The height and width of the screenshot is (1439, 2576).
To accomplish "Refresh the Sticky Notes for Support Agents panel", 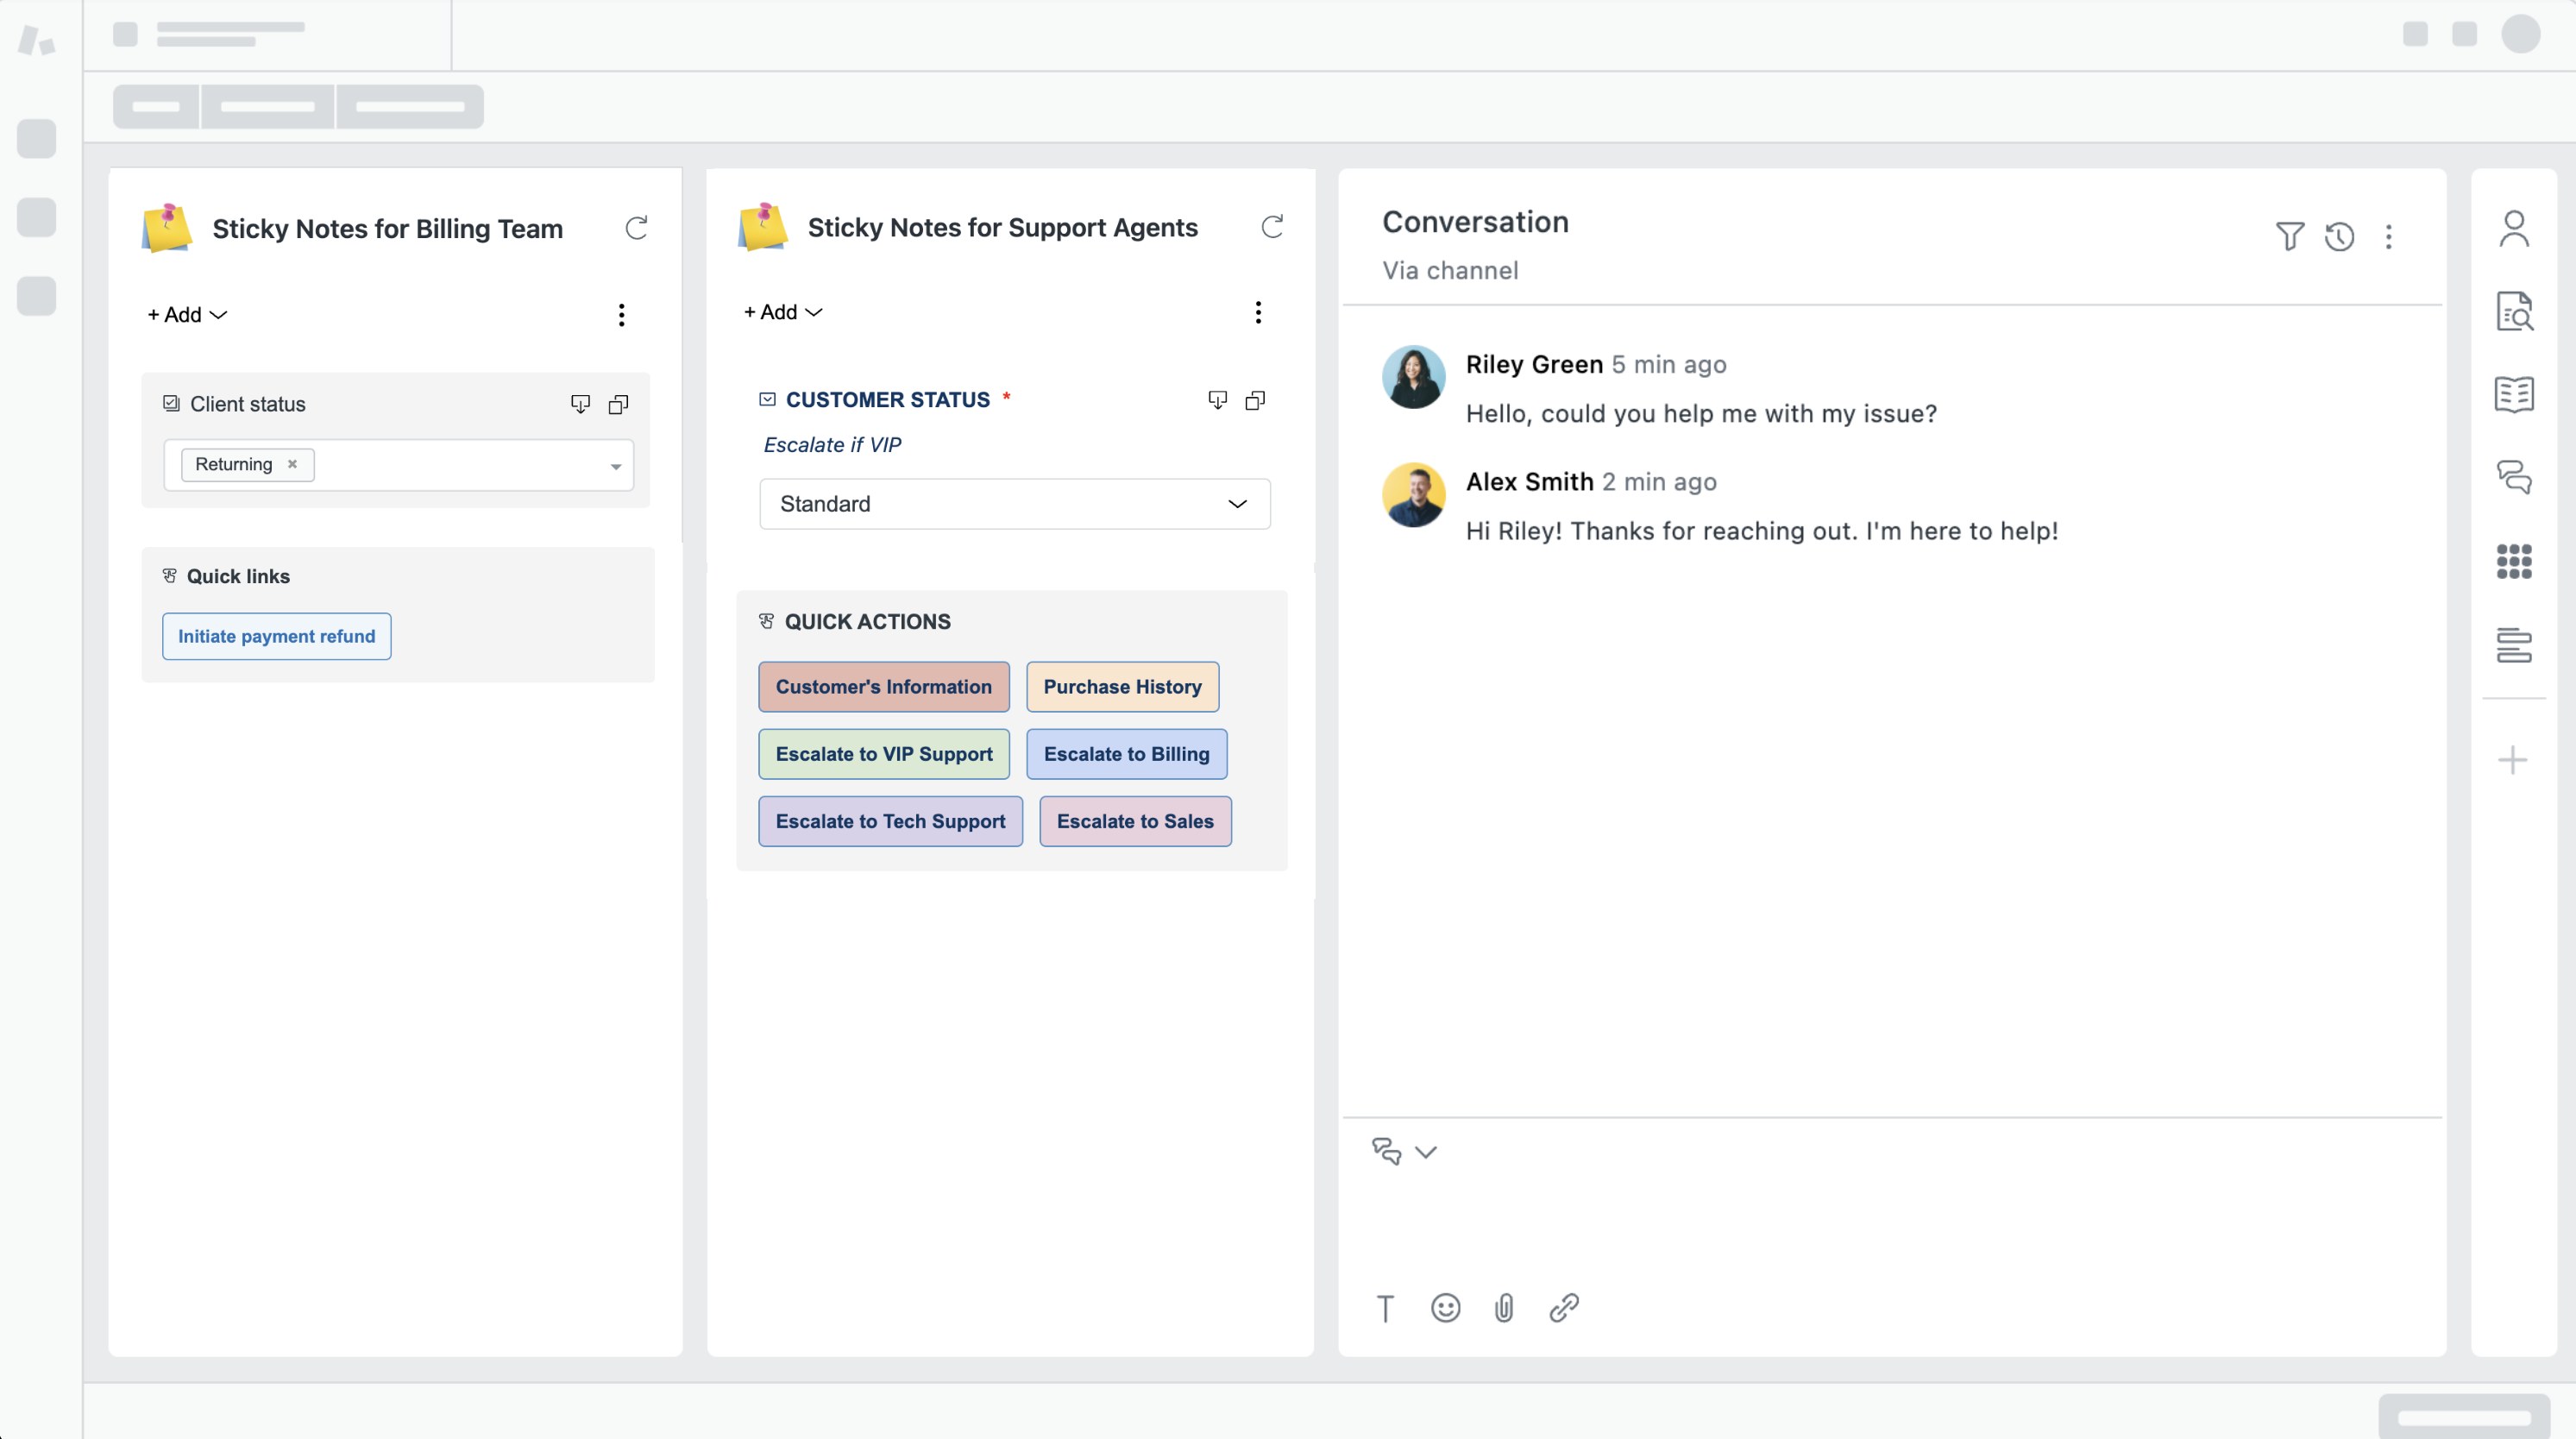I will (1272, 227).
